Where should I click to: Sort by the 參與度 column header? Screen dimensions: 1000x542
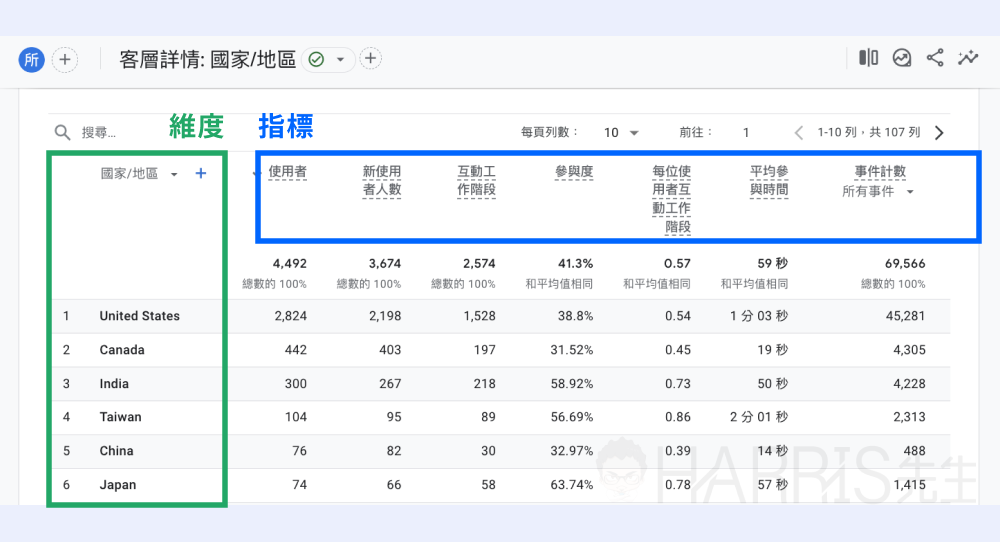574,172
